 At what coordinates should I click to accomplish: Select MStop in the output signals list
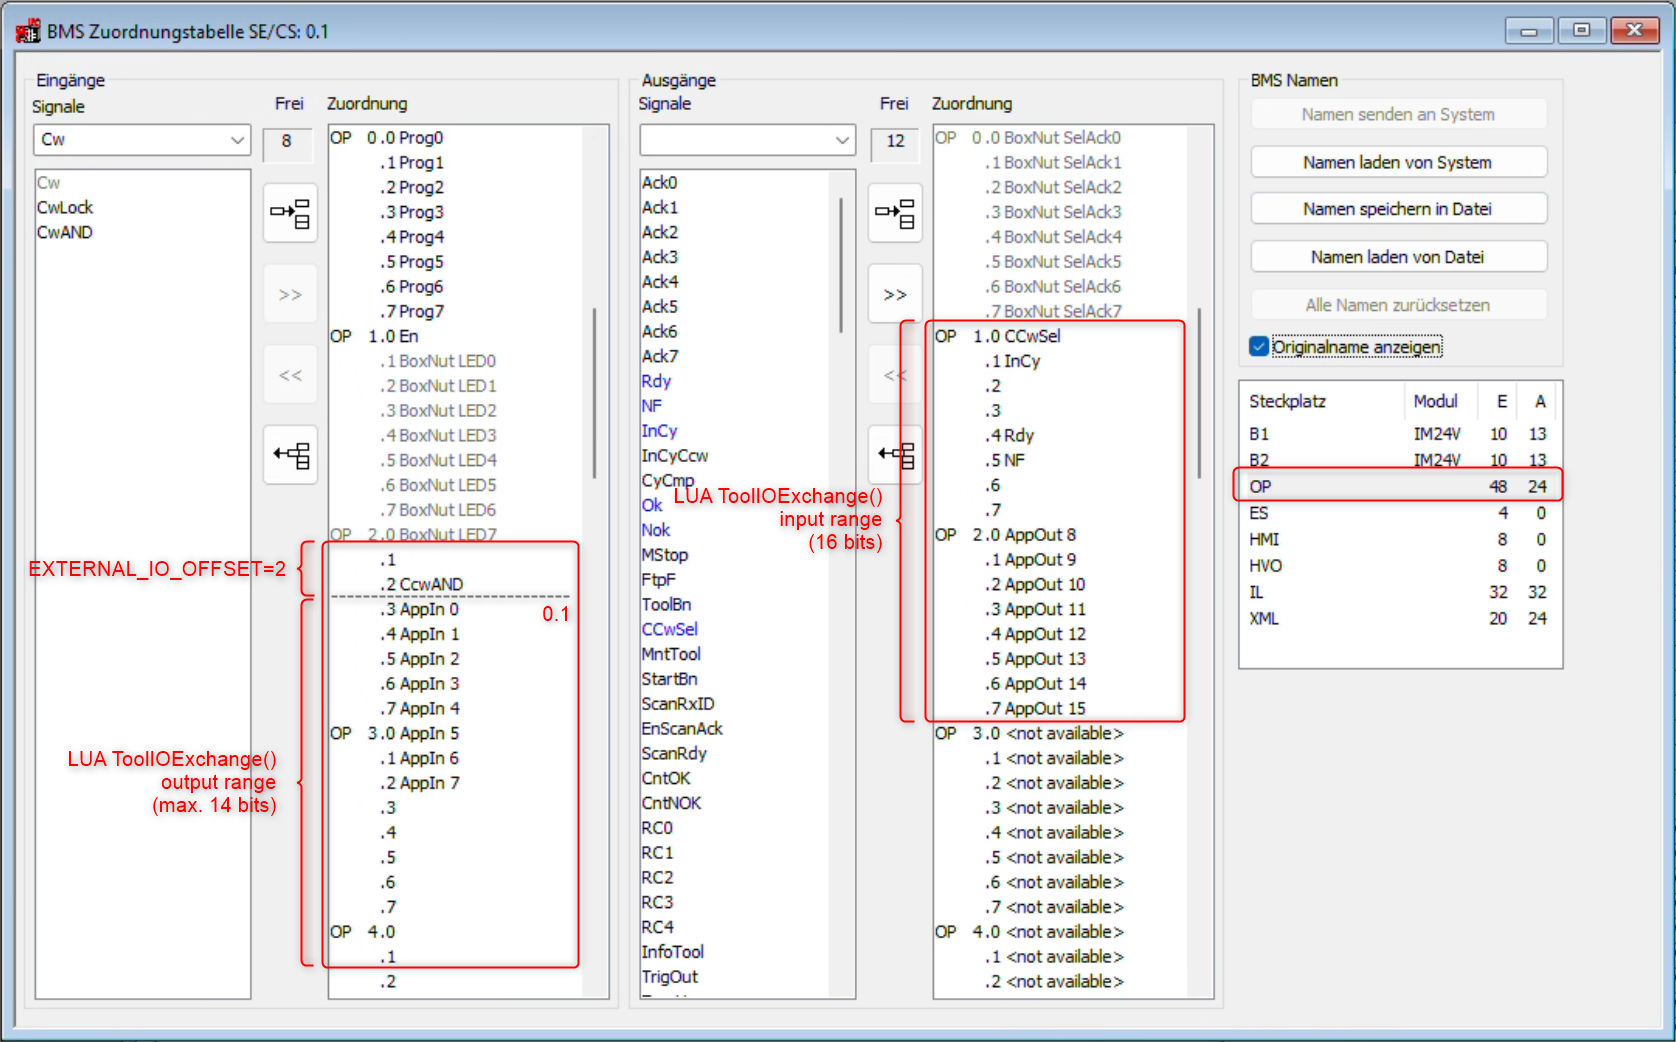click(665, 555)
